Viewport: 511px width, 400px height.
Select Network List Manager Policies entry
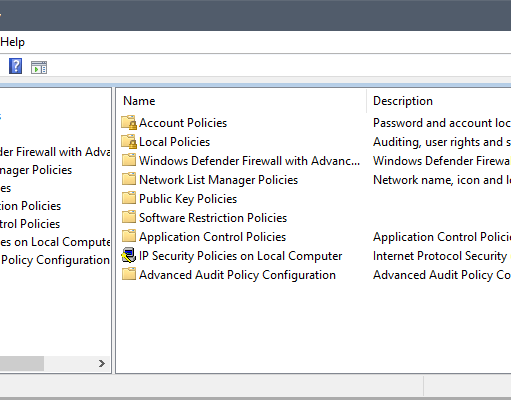pos(218,180)
